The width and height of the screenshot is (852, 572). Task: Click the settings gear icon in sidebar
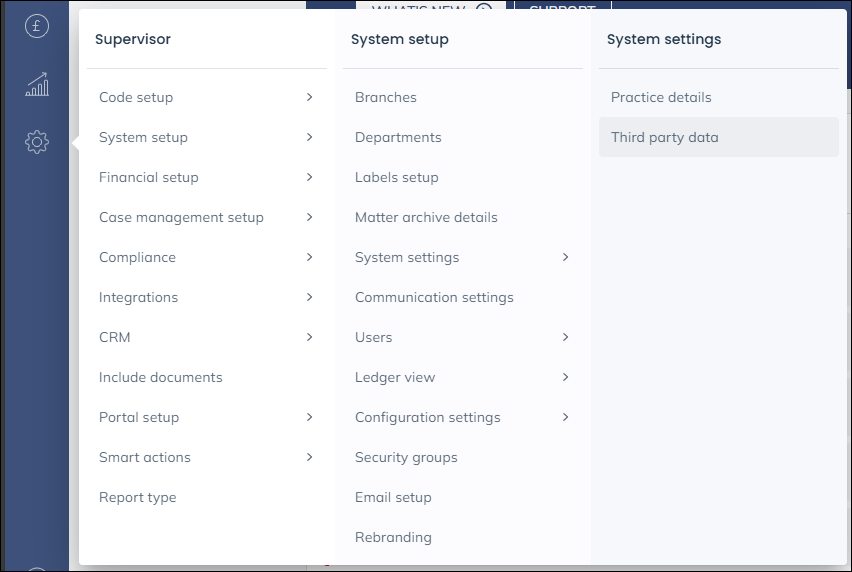pyautogui.click(x=37, y=142)
